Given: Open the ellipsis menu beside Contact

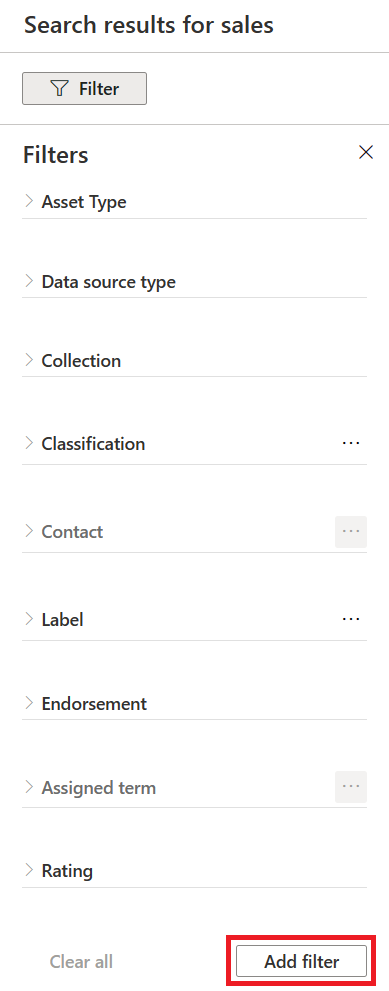Looking at the screenshot, I should pyautogui.click(x=351, y=532).
